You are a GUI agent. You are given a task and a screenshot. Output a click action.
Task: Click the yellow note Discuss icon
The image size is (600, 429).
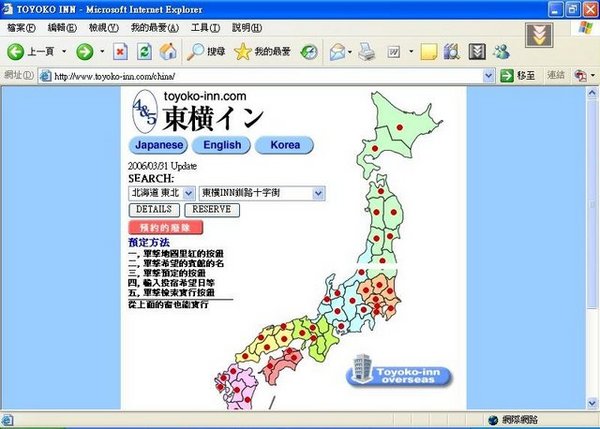click(x=429, y=52)
